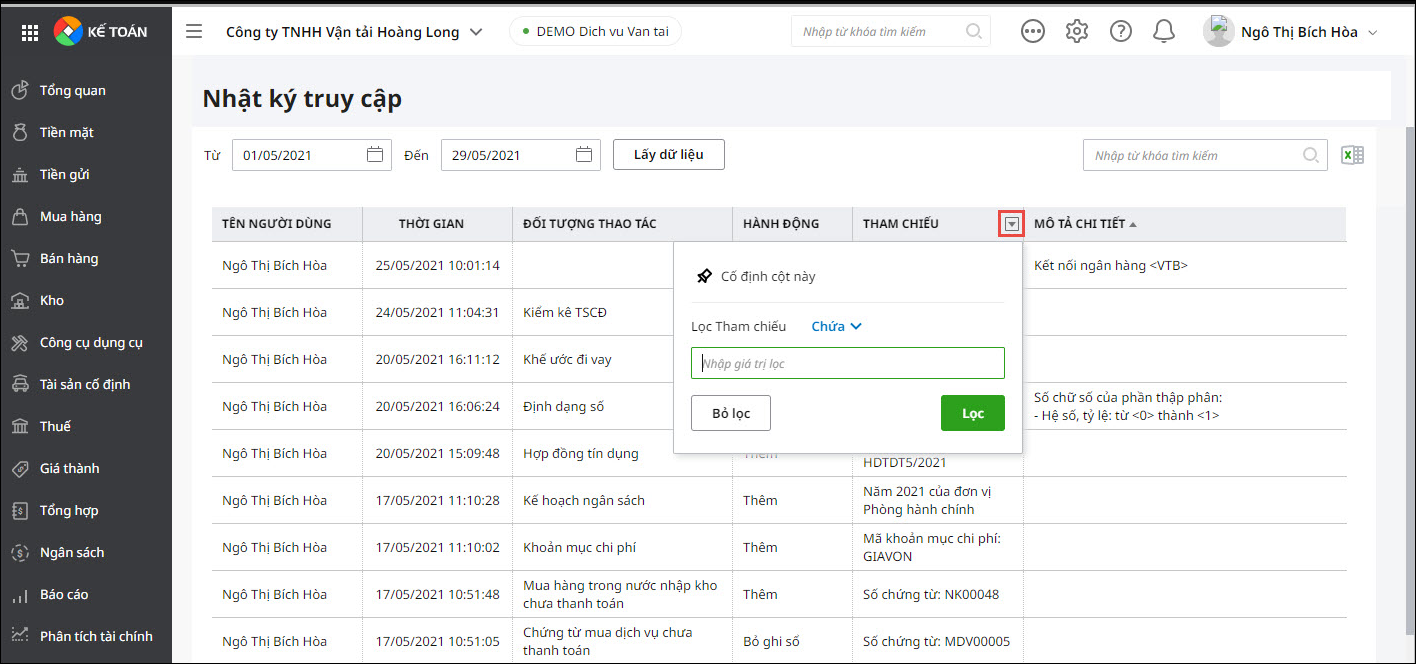Screen dimensions: 1416x664
Task: Click the green Lọc button
Action: click(x=972, y=413)
